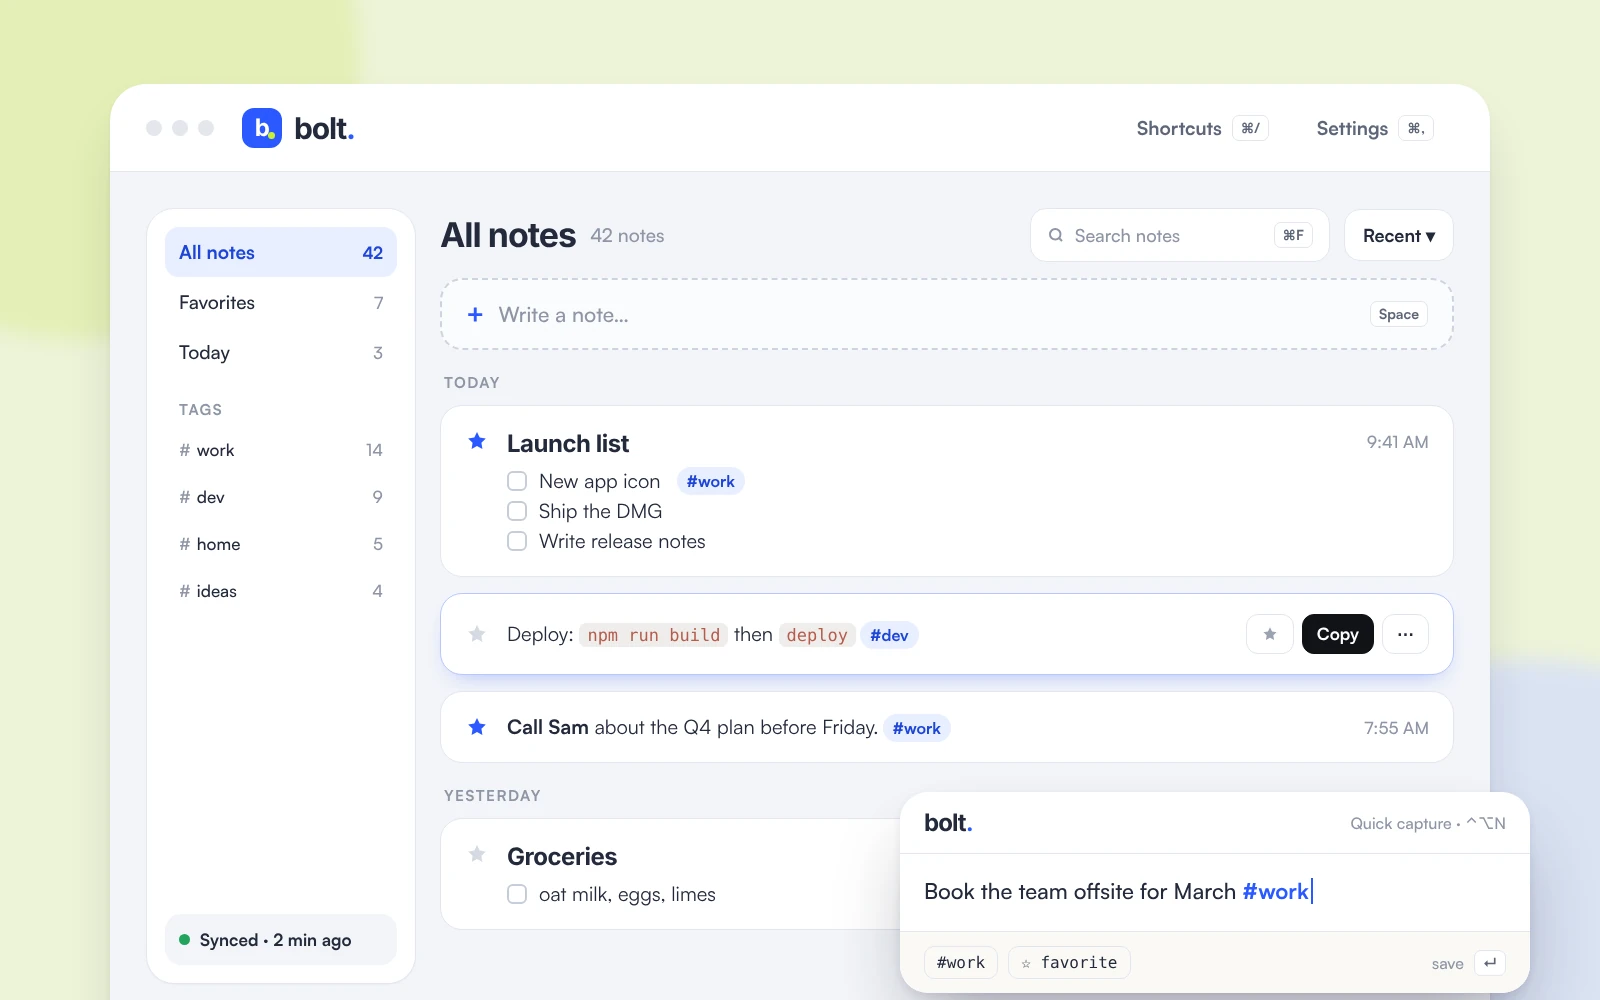Check the oat milk, eggs, limes item
This screenshot has height=1000, width=1600.
[517, 894]
